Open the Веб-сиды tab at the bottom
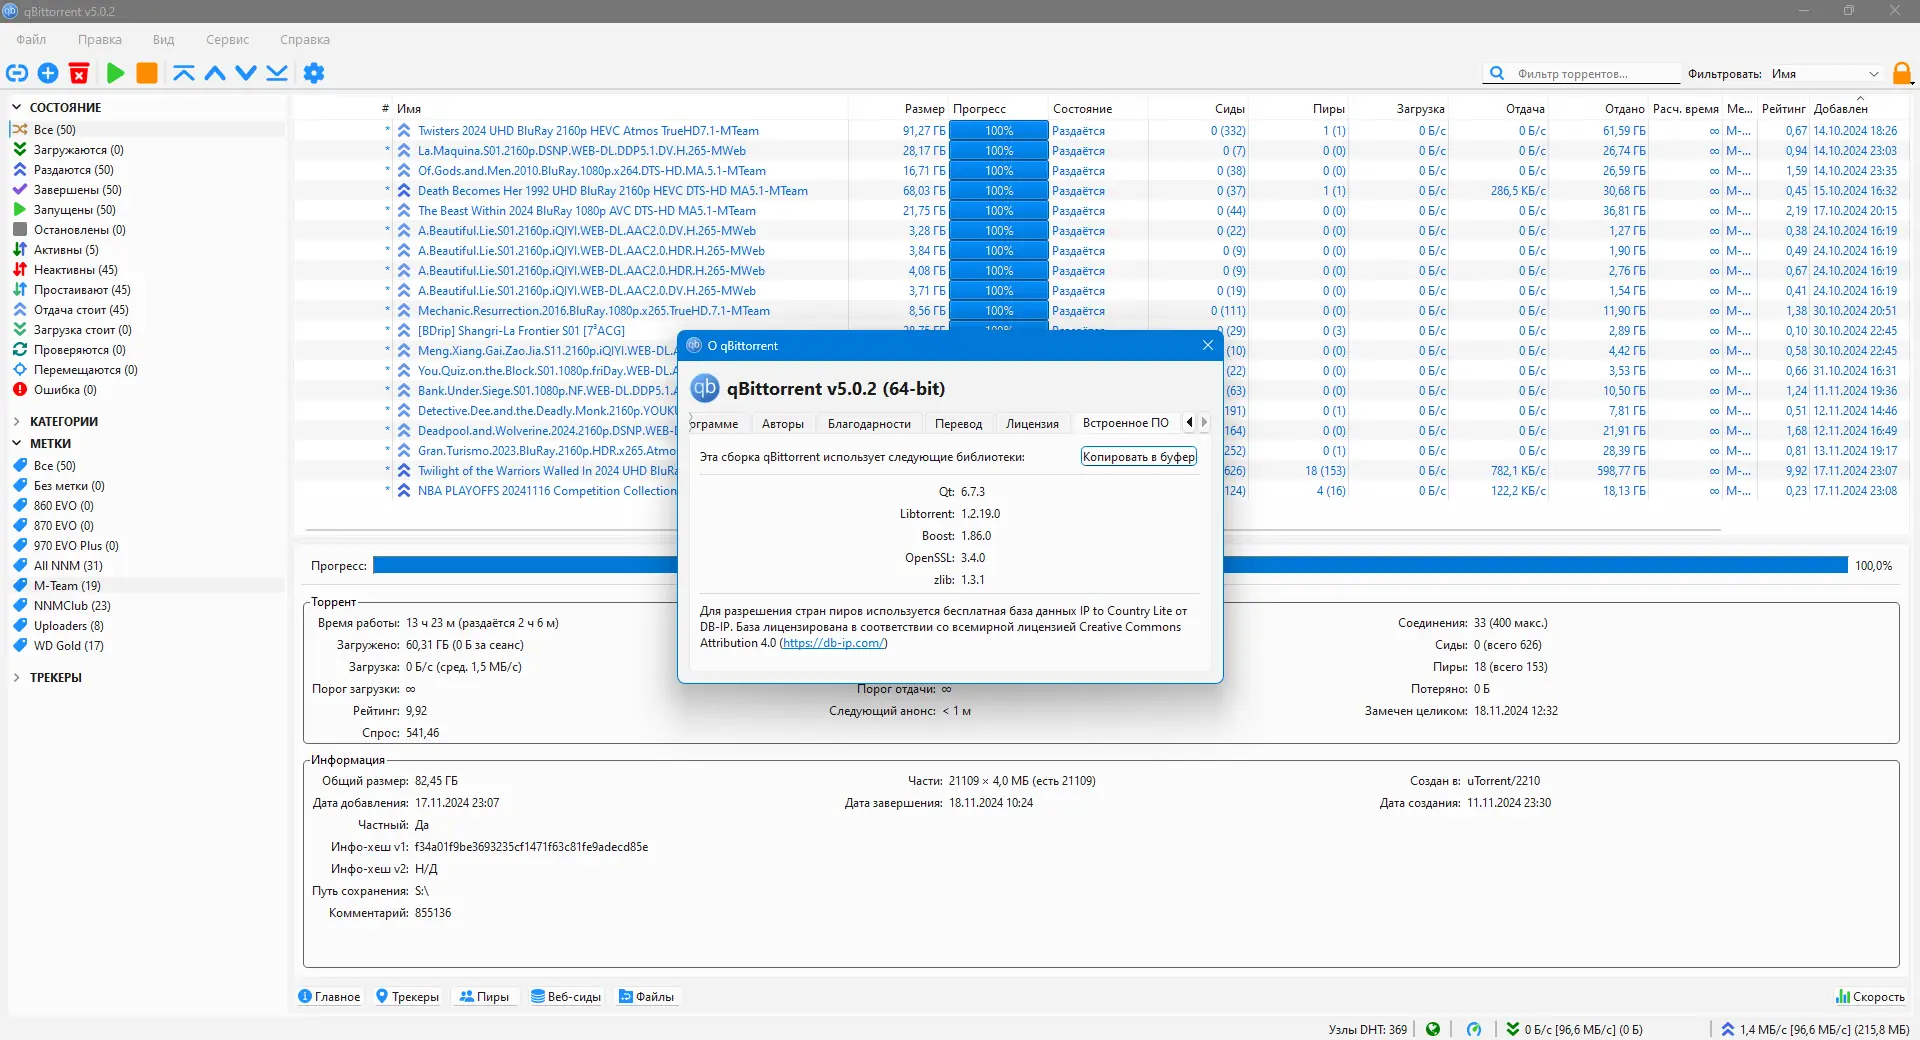Screen dimensions: 1920x1040 tap(566, 997)
